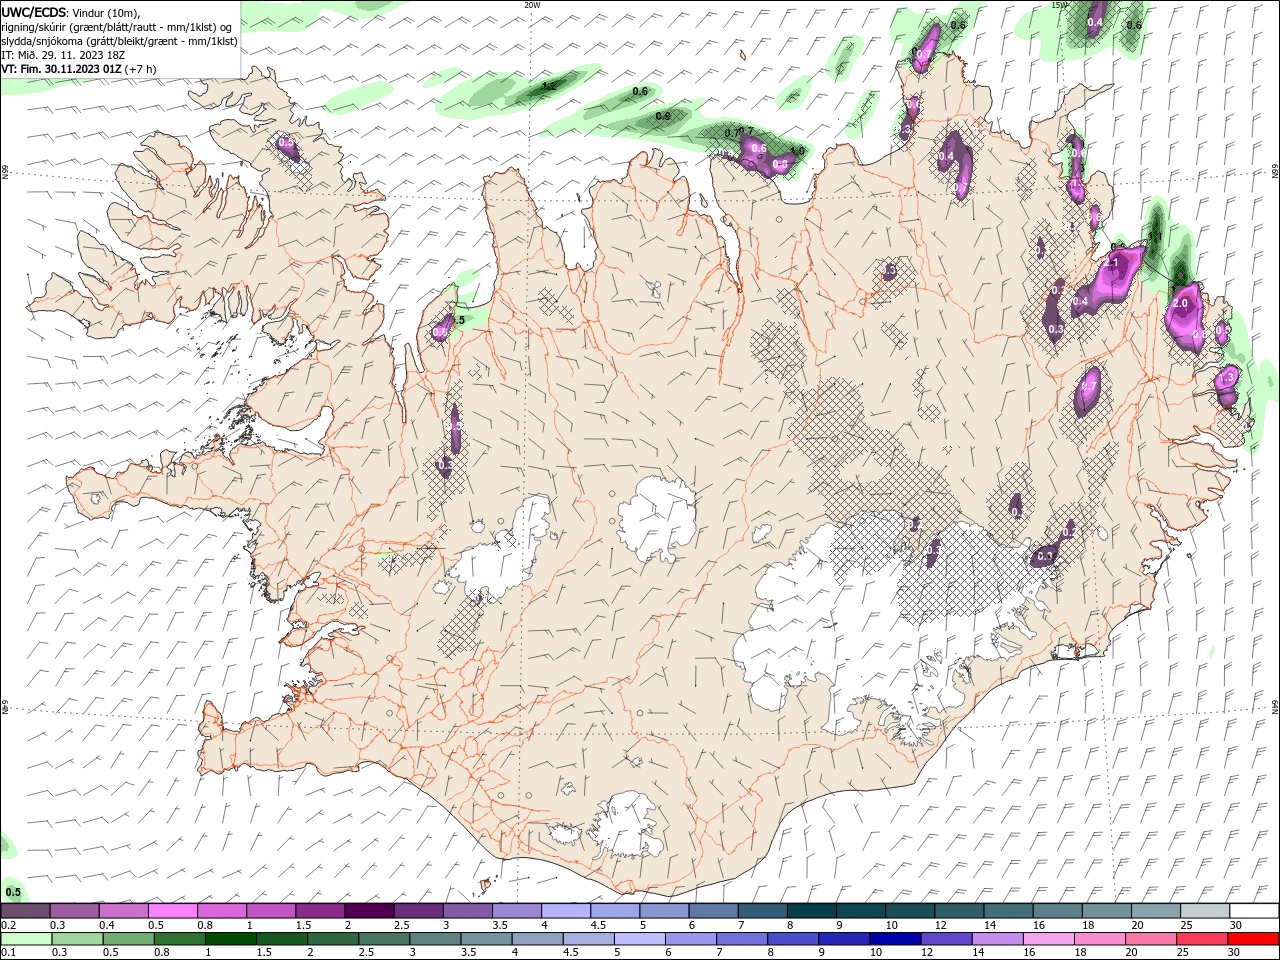Click the '2.0' snowfall value on the map

pyautogui.click(x=1179, y=303)
